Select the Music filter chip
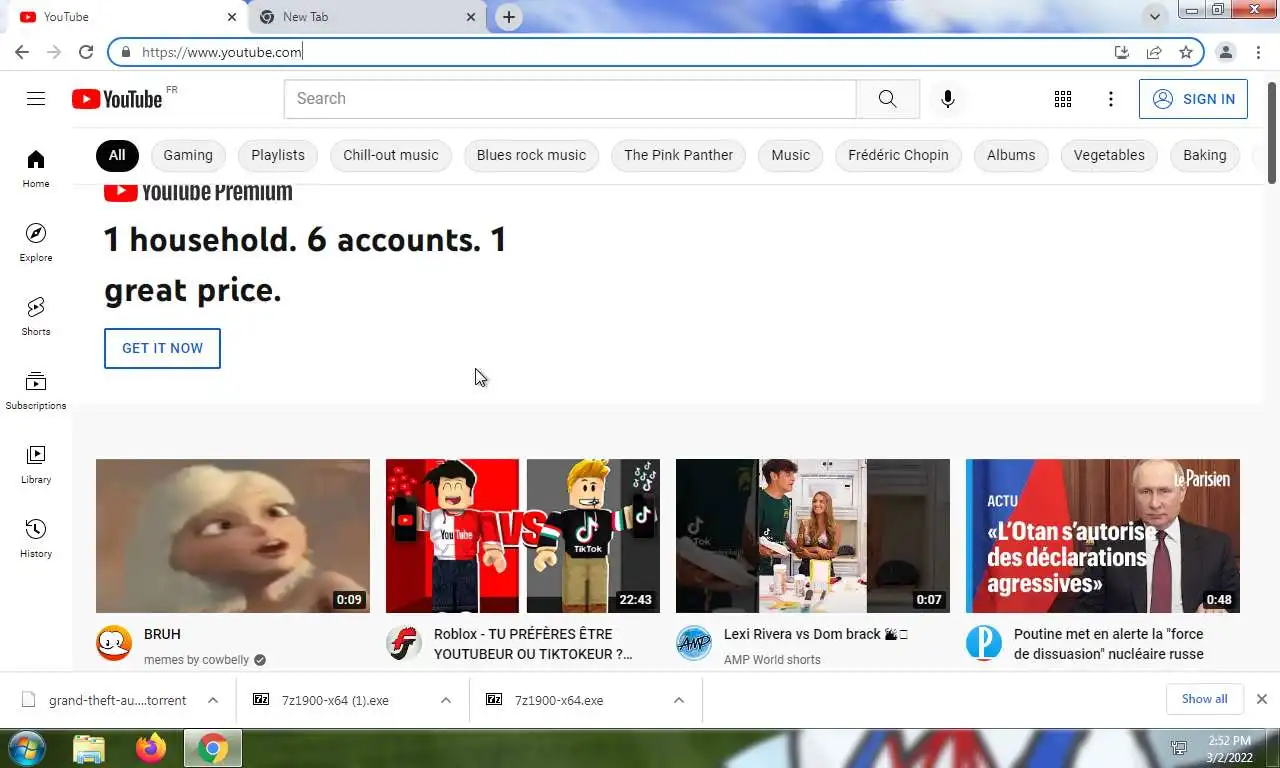Image resolution: width=1280 pixels, height=768 pixels. [791, 155]
